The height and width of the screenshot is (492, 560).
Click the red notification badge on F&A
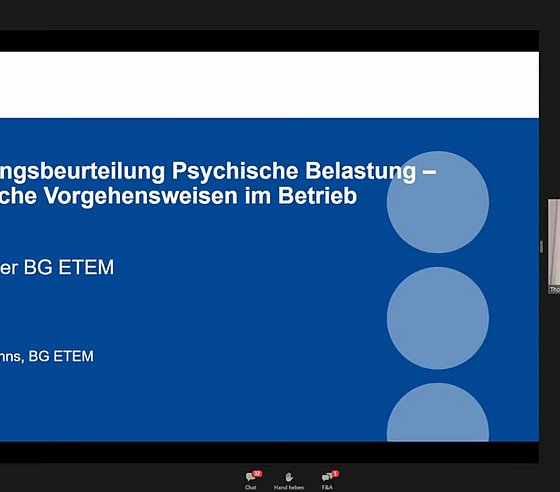point(335,473)
